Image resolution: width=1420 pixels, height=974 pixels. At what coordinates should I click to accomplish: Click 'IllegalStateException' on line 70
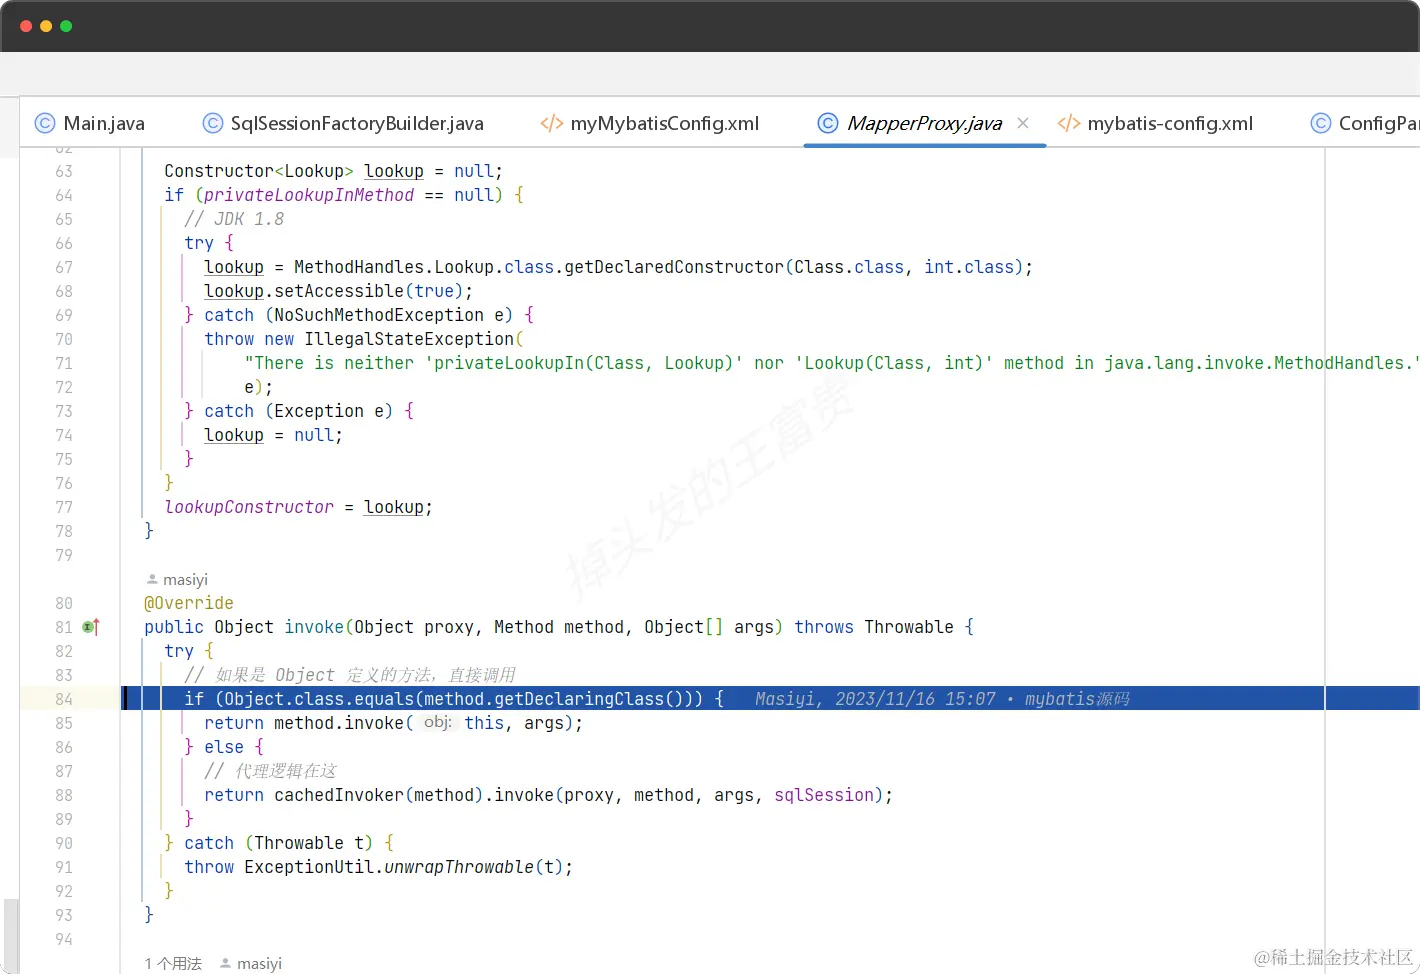(x=409, y=339)
